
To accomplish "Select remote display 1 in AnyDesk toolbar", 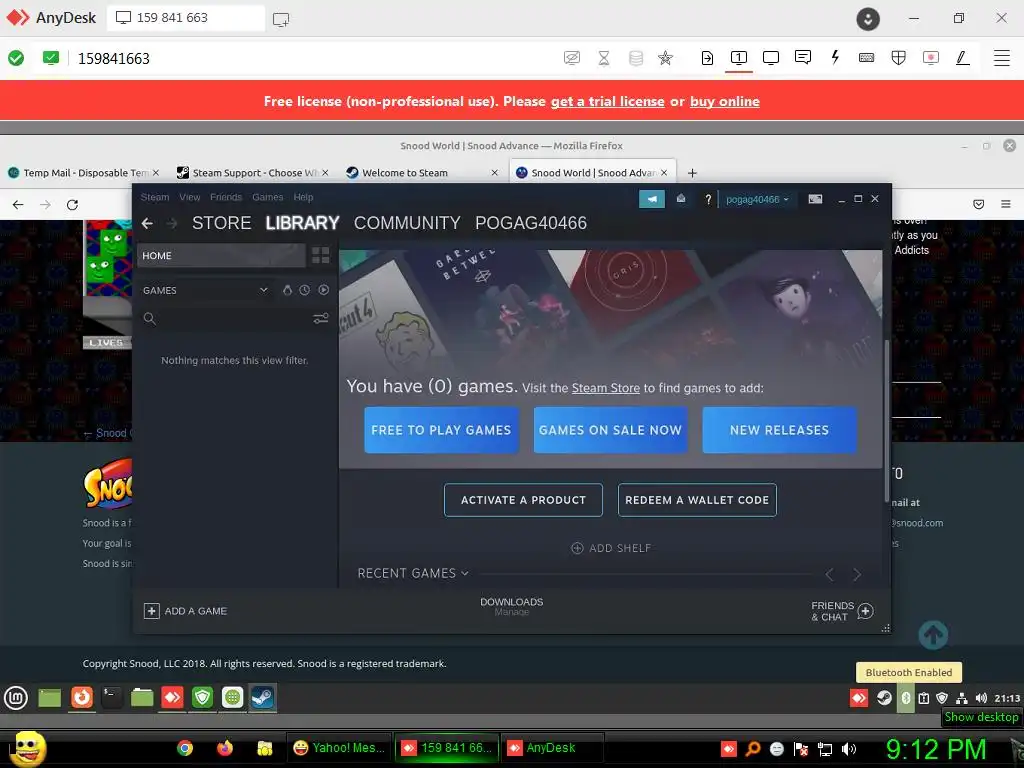I will pyautogui.click(x=739, y=57).
